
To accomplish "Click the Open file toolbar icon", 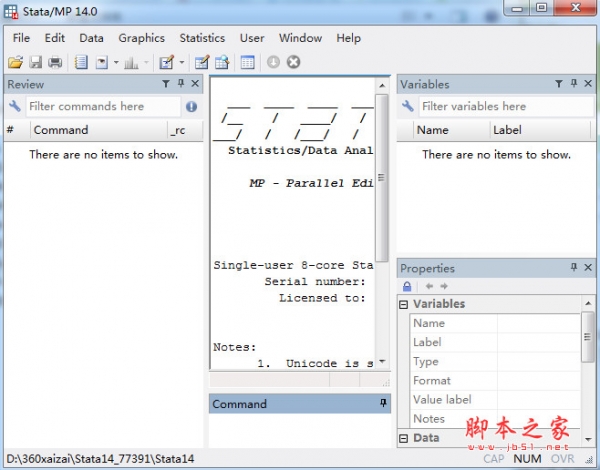I will 16,62.
